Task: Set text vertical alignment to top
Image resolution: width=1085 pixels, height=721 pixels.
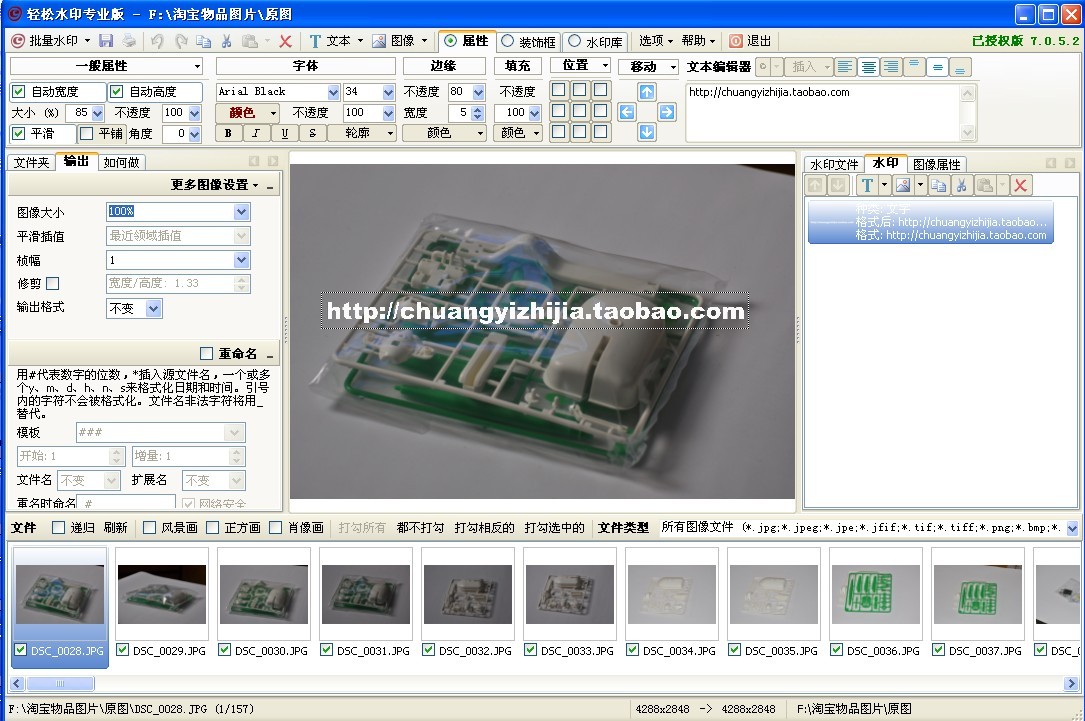Action: pyautogui.click(x=914, y=66)
